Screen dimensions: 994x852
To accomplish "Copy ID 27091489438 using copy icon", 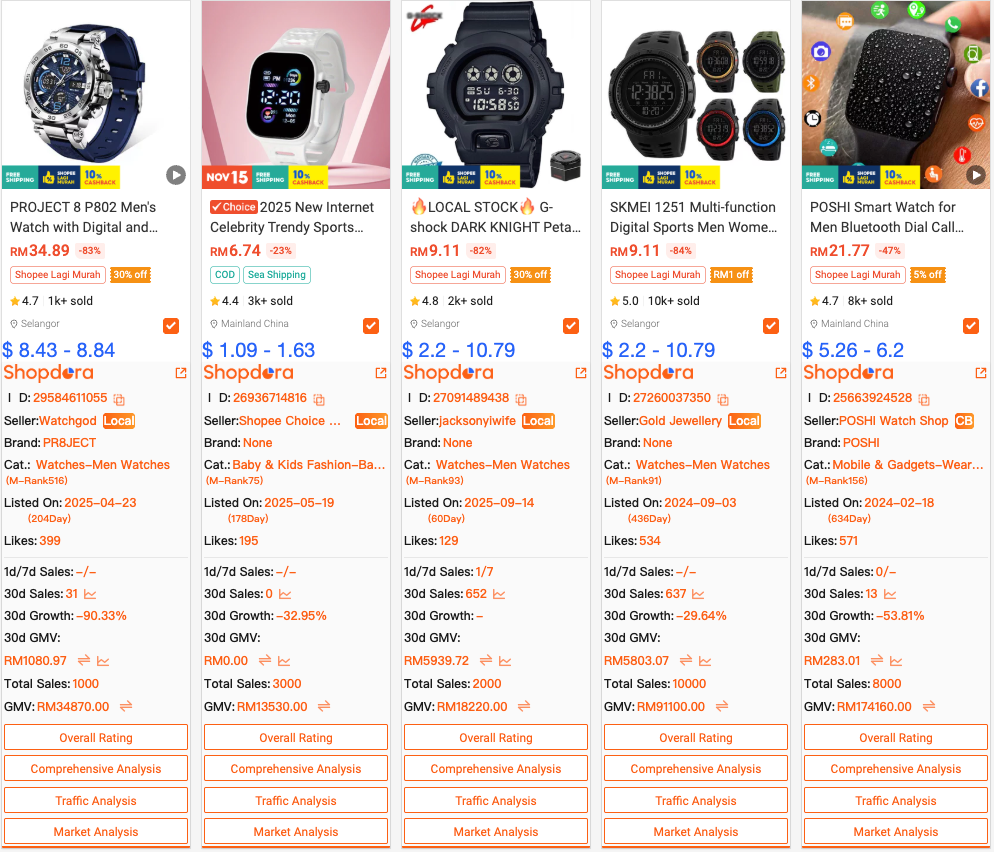I will point(521,399).
